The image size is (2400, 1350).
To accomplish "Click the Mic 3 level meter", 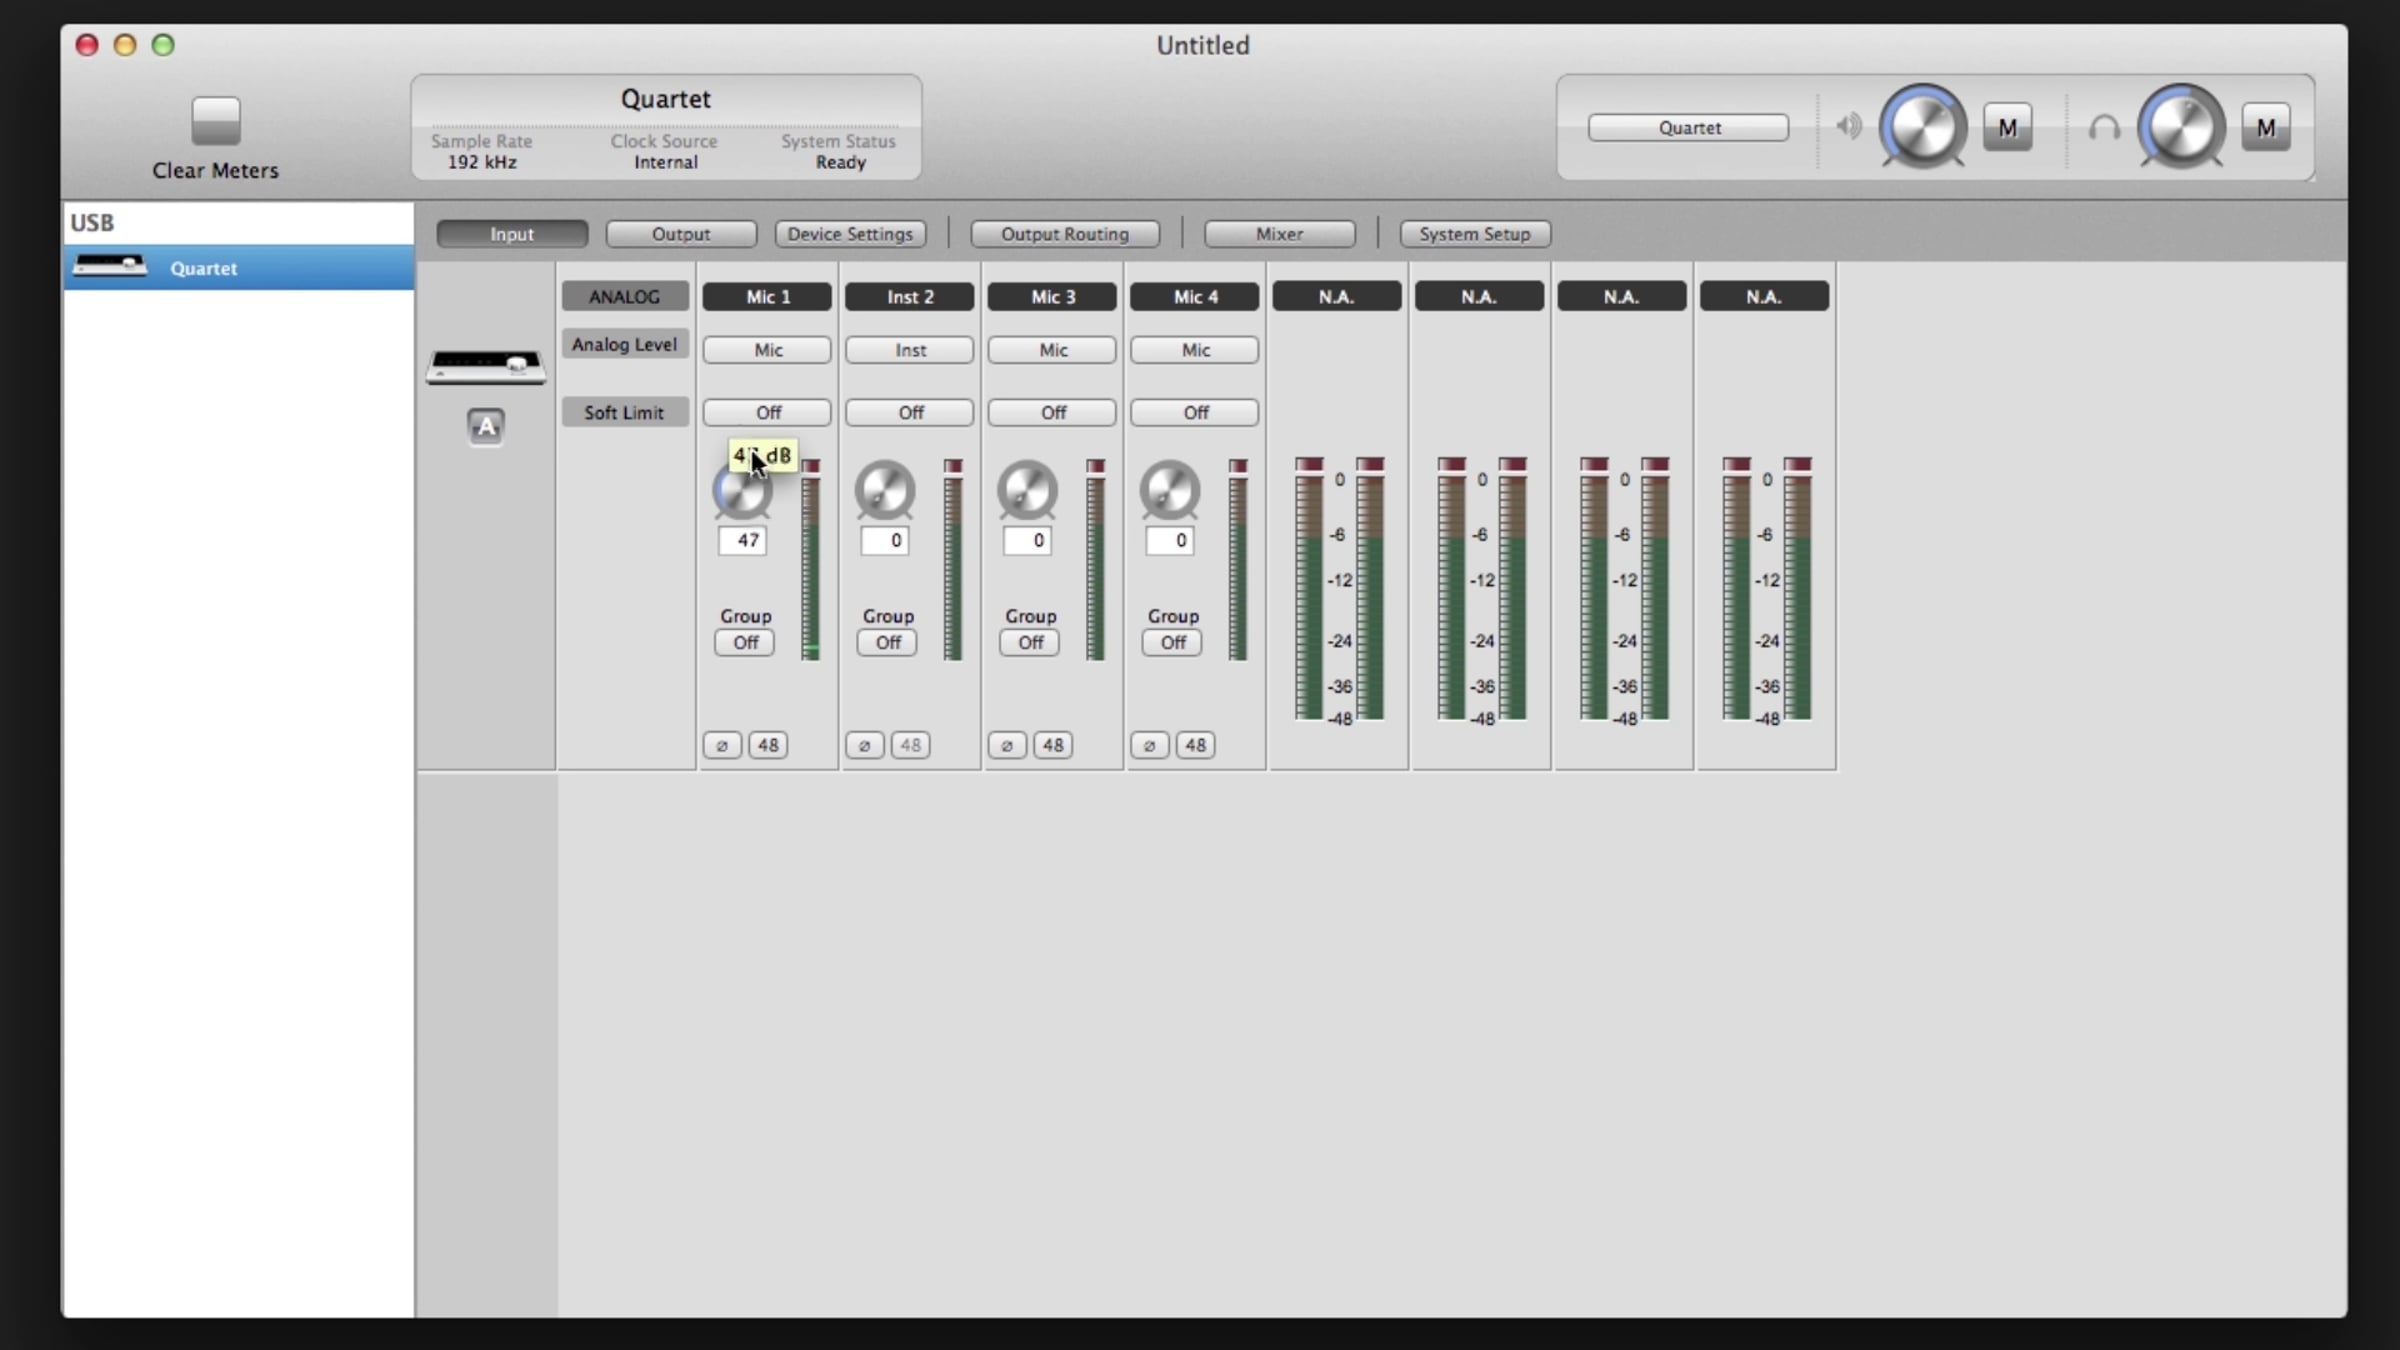I will coord(1096,560).
